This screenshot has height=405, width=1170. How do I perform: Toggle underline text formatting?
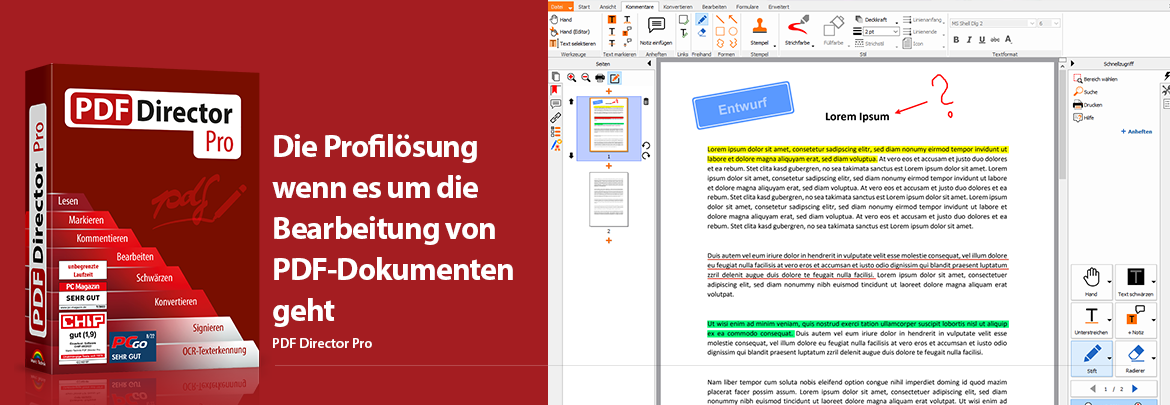[x=981, y=40]
